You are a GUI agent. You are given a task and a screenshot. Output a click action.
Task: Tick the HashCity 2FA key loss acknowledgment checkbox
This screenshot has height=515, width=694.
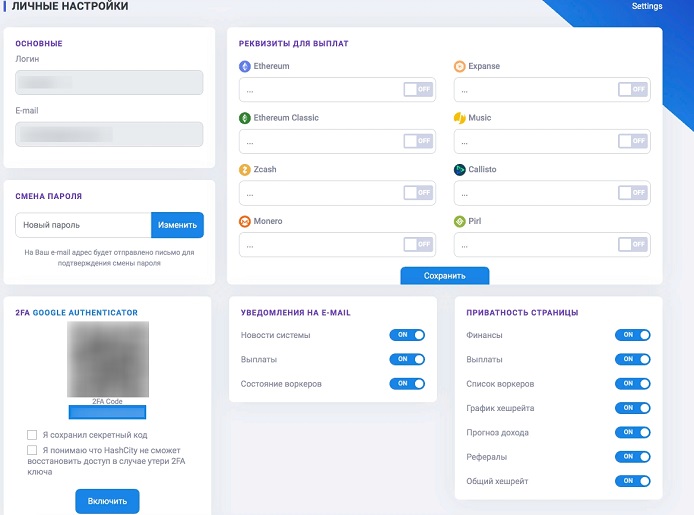click(32, 451)
